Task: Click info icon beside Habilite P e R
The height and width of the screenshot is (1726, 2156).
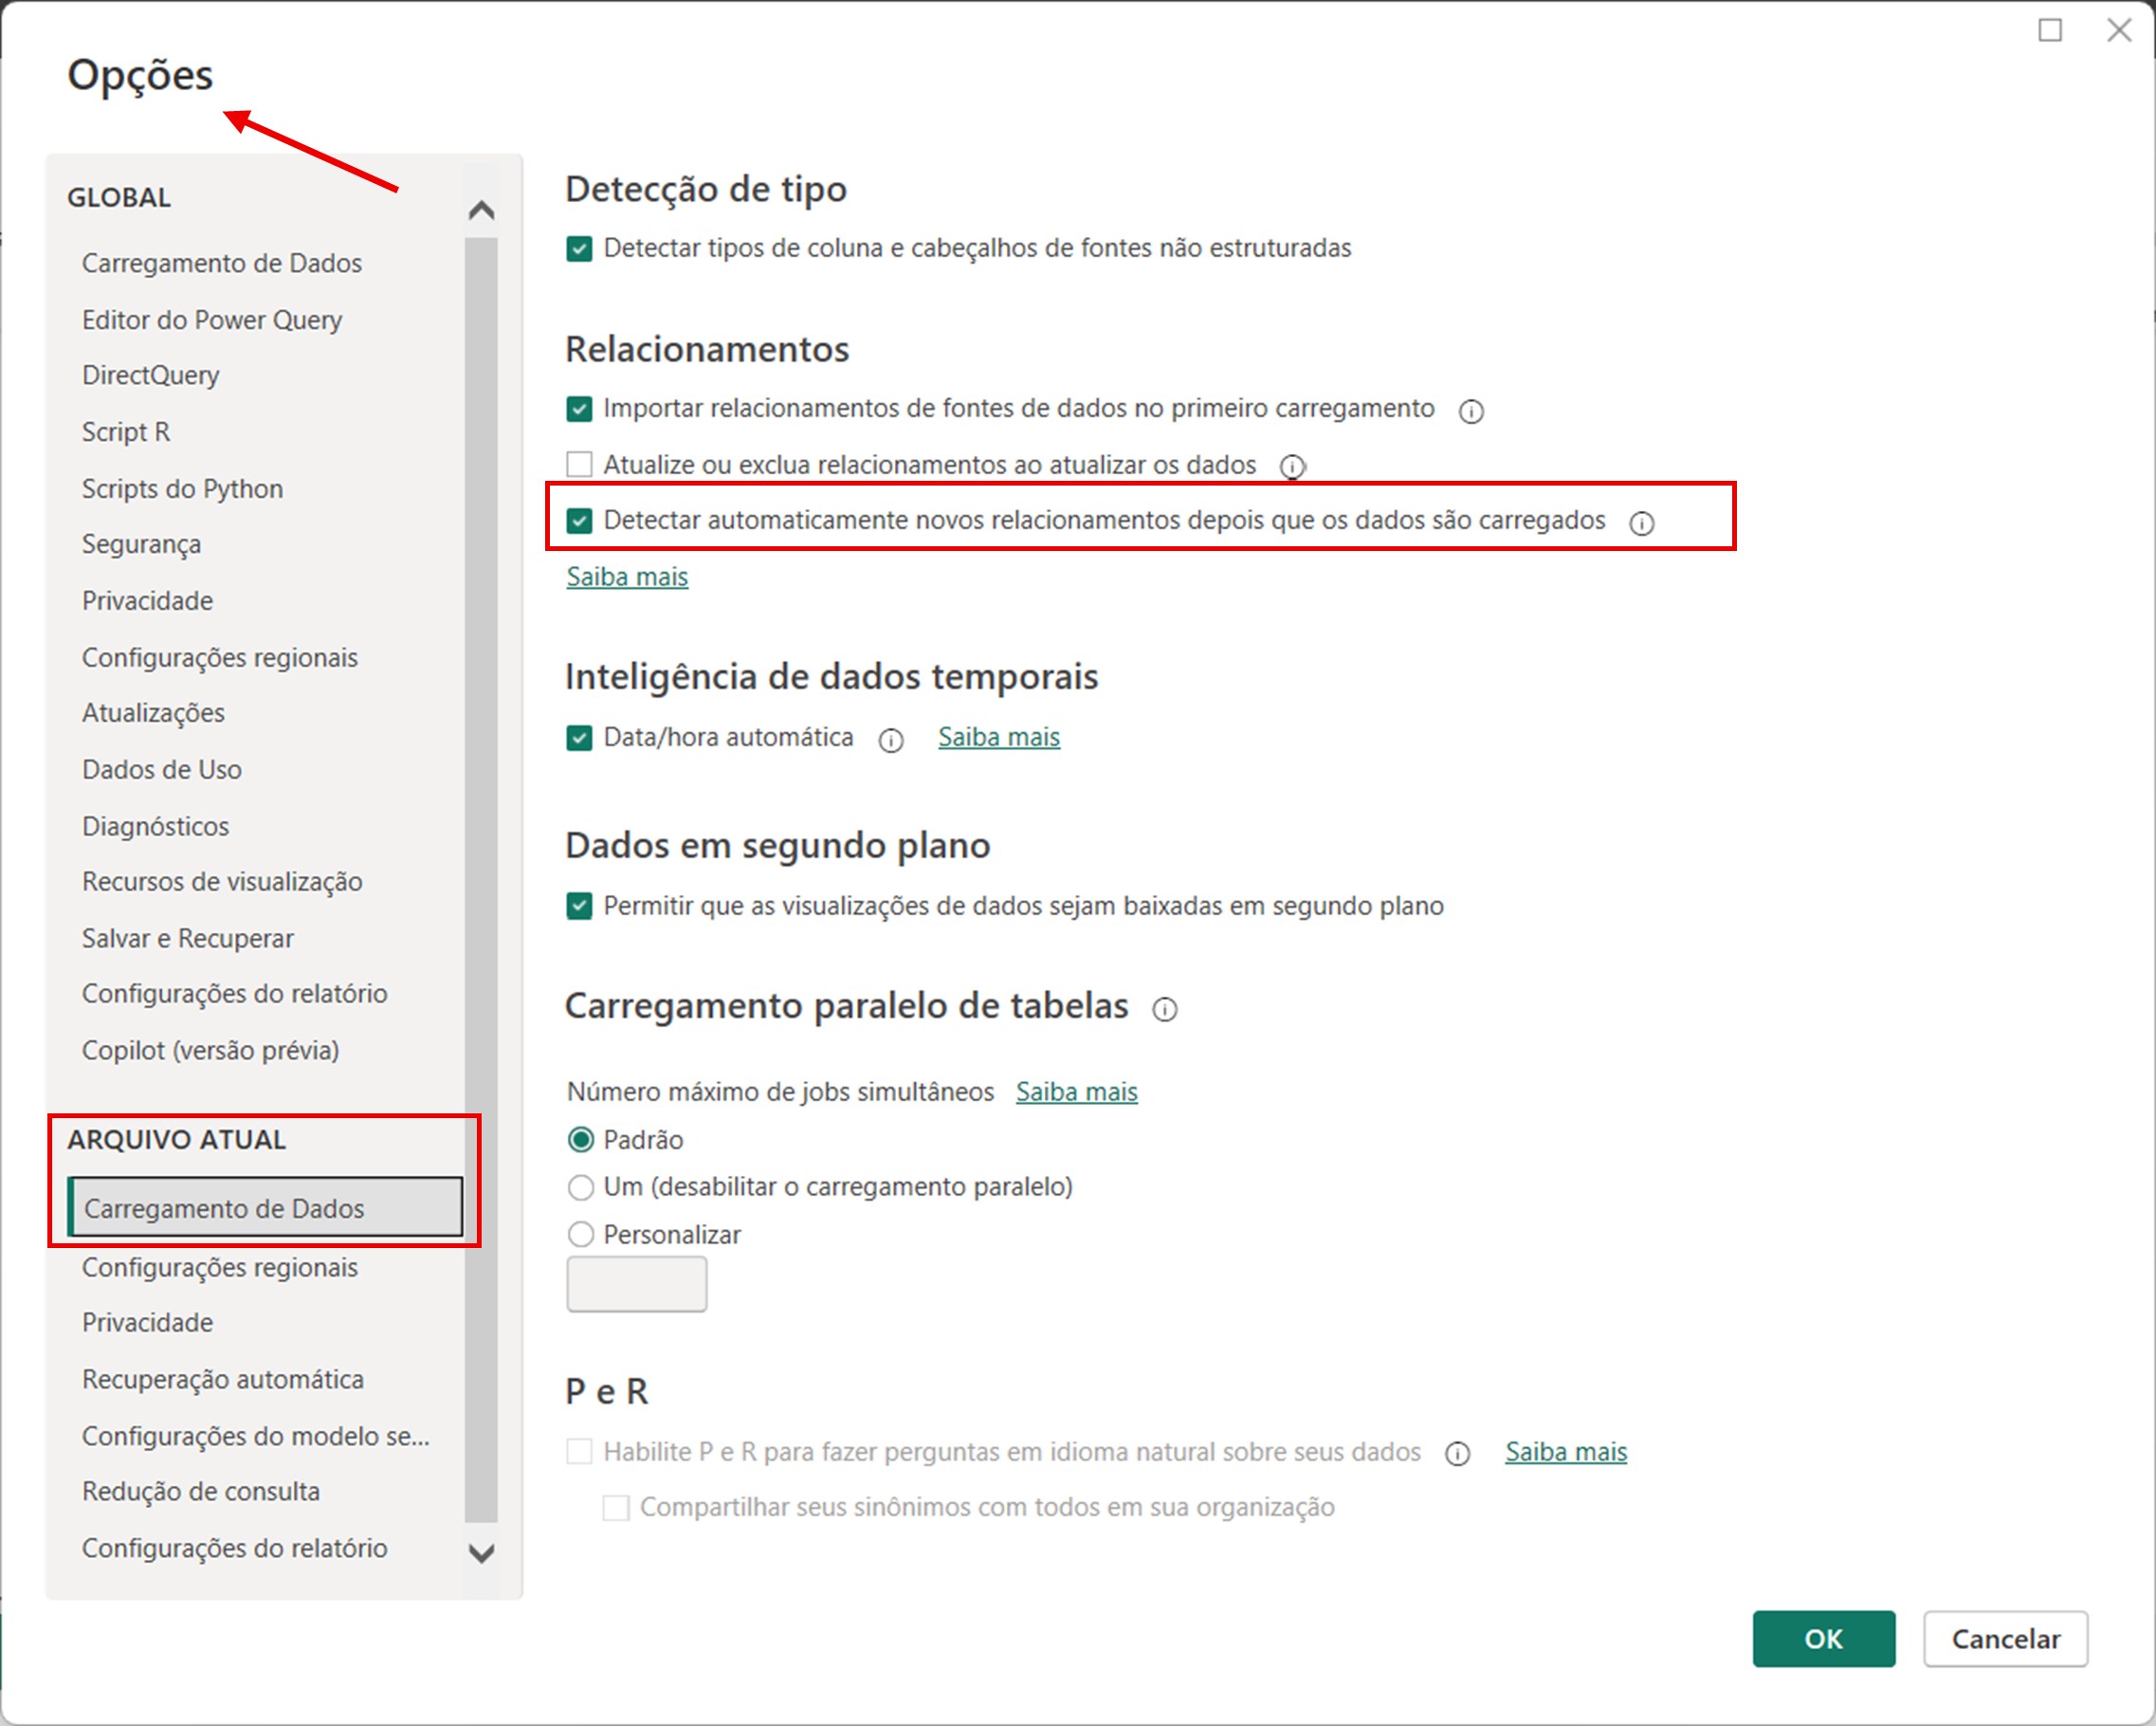Action: [x=1457, y=1454]
